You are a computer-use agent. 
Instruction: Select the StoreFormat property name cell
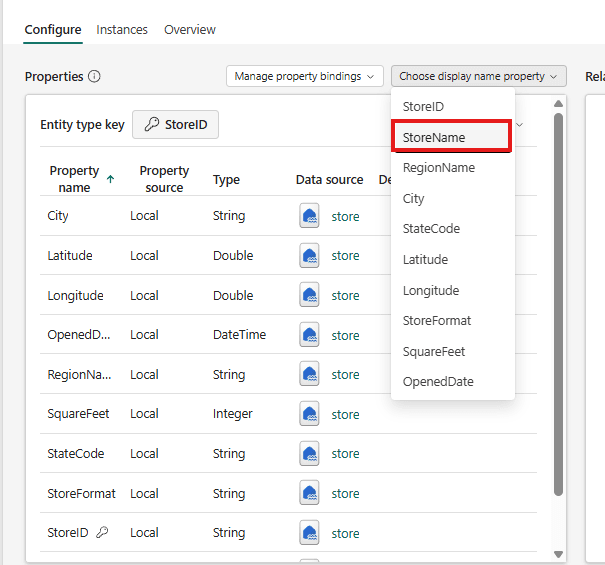pos(81,493)
